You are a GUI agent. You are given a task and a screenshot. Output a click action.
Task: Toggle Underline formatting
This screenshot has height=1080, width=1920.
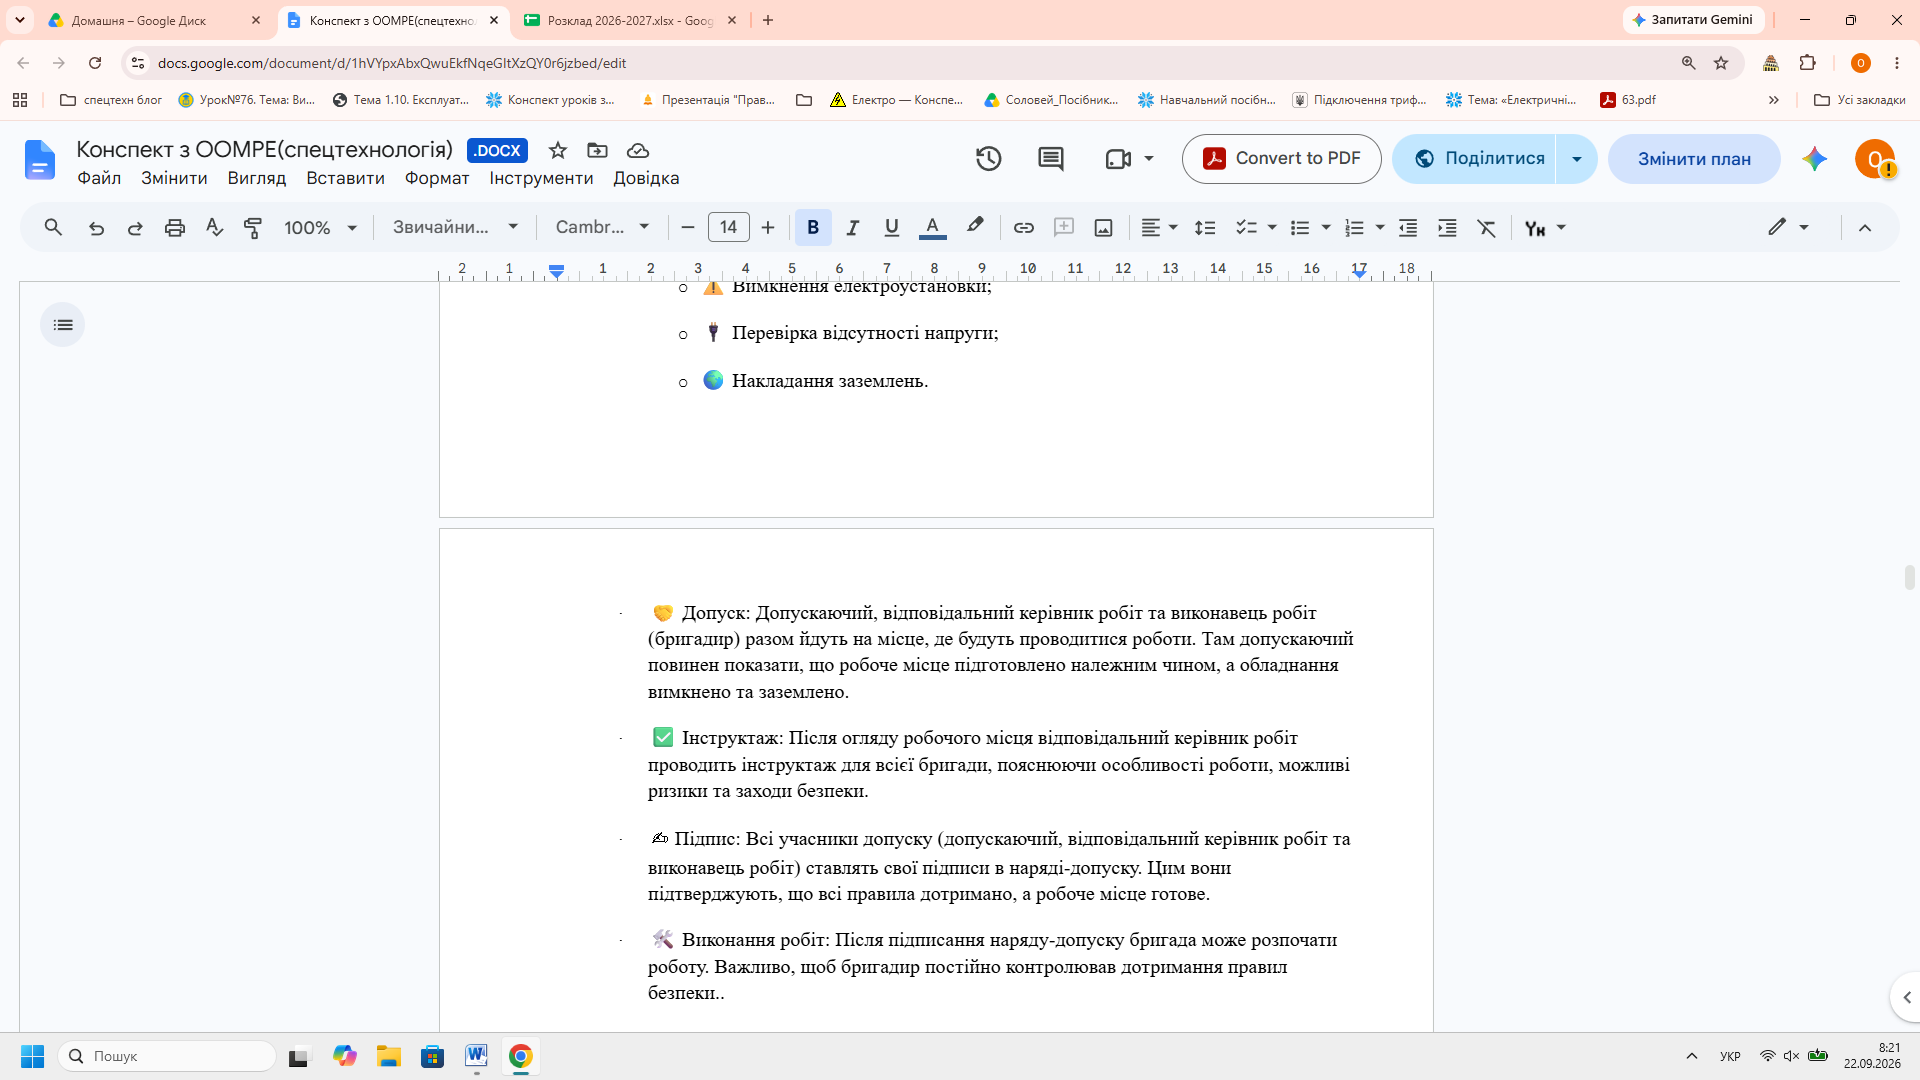tap(891, 228)
